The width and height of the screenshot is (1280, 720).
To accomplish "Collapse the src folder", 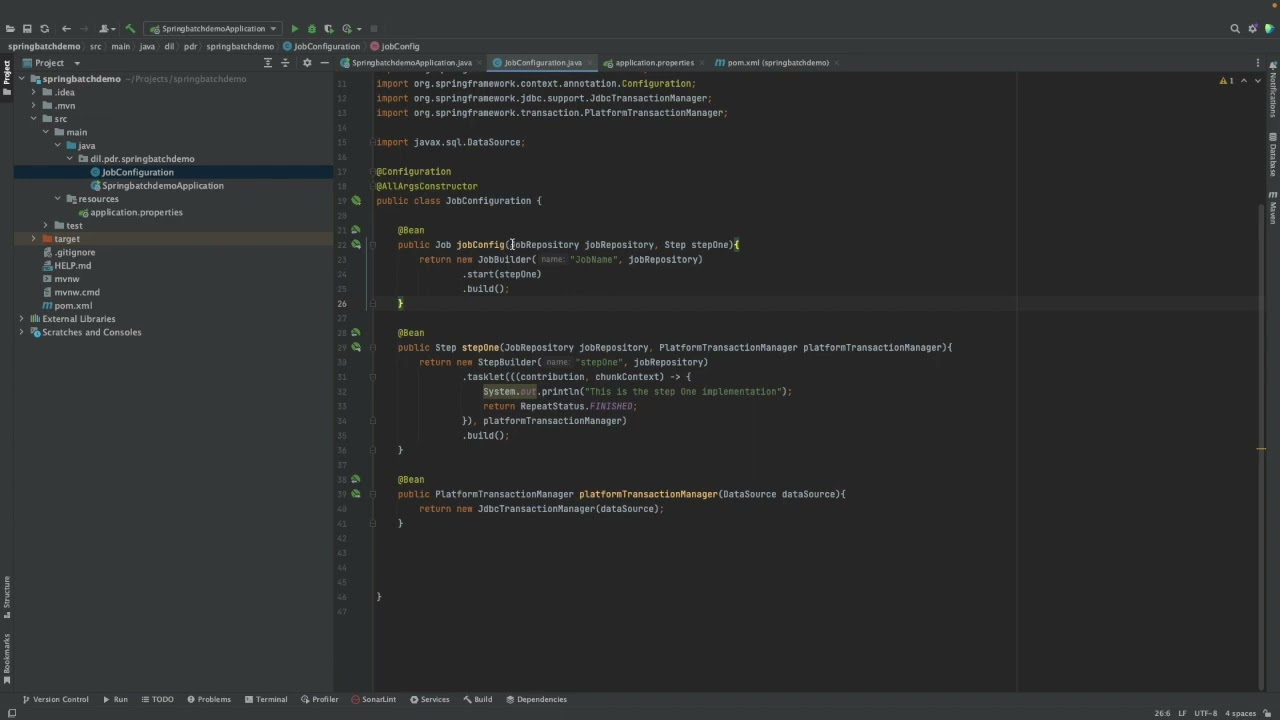I will tap(33, 119).
